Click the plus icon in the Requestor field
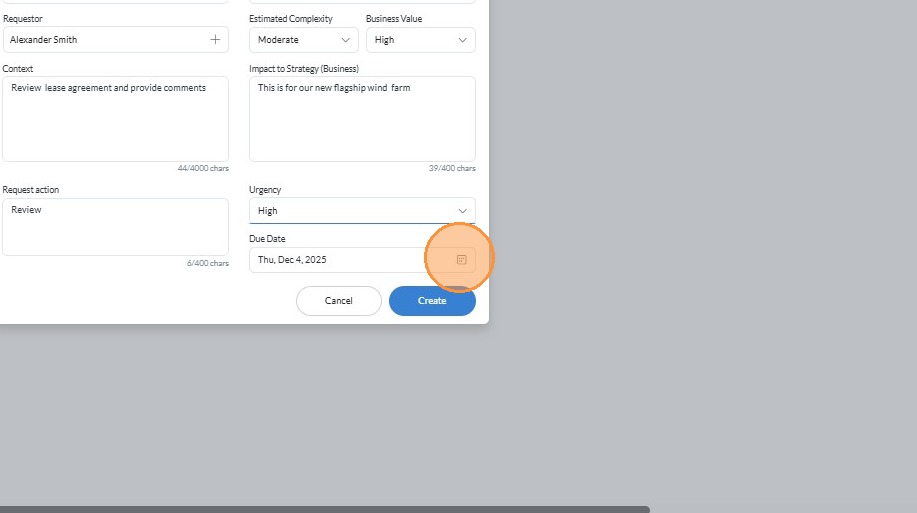Screen dimensions: 917x513 215,40
